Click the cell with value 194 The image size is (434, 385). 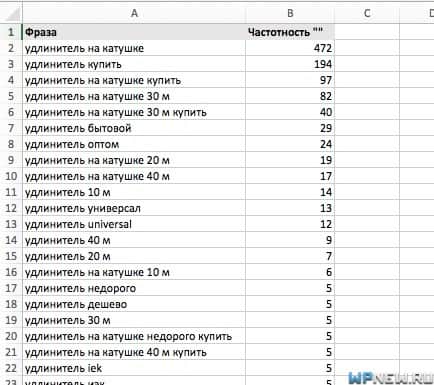point(290,64)
